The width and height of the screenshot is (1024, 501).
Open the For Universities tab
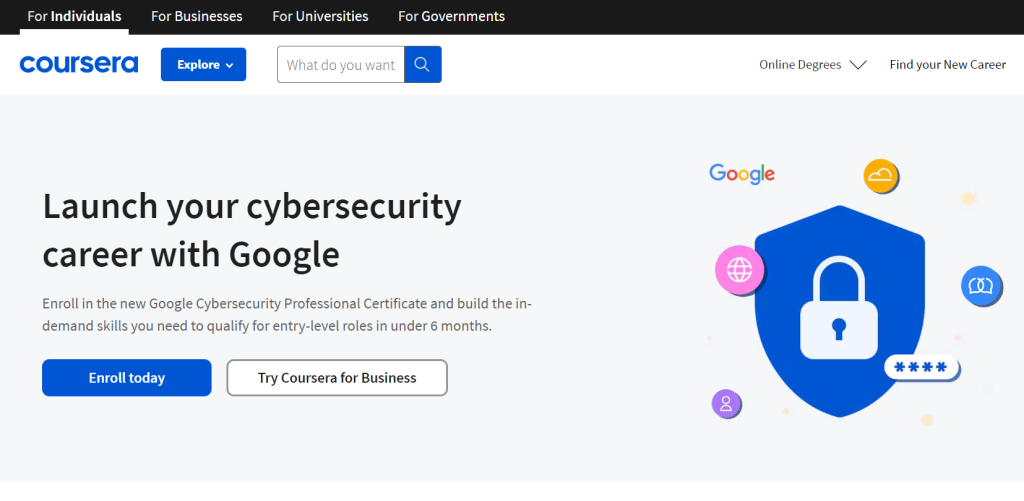[320, 16]
